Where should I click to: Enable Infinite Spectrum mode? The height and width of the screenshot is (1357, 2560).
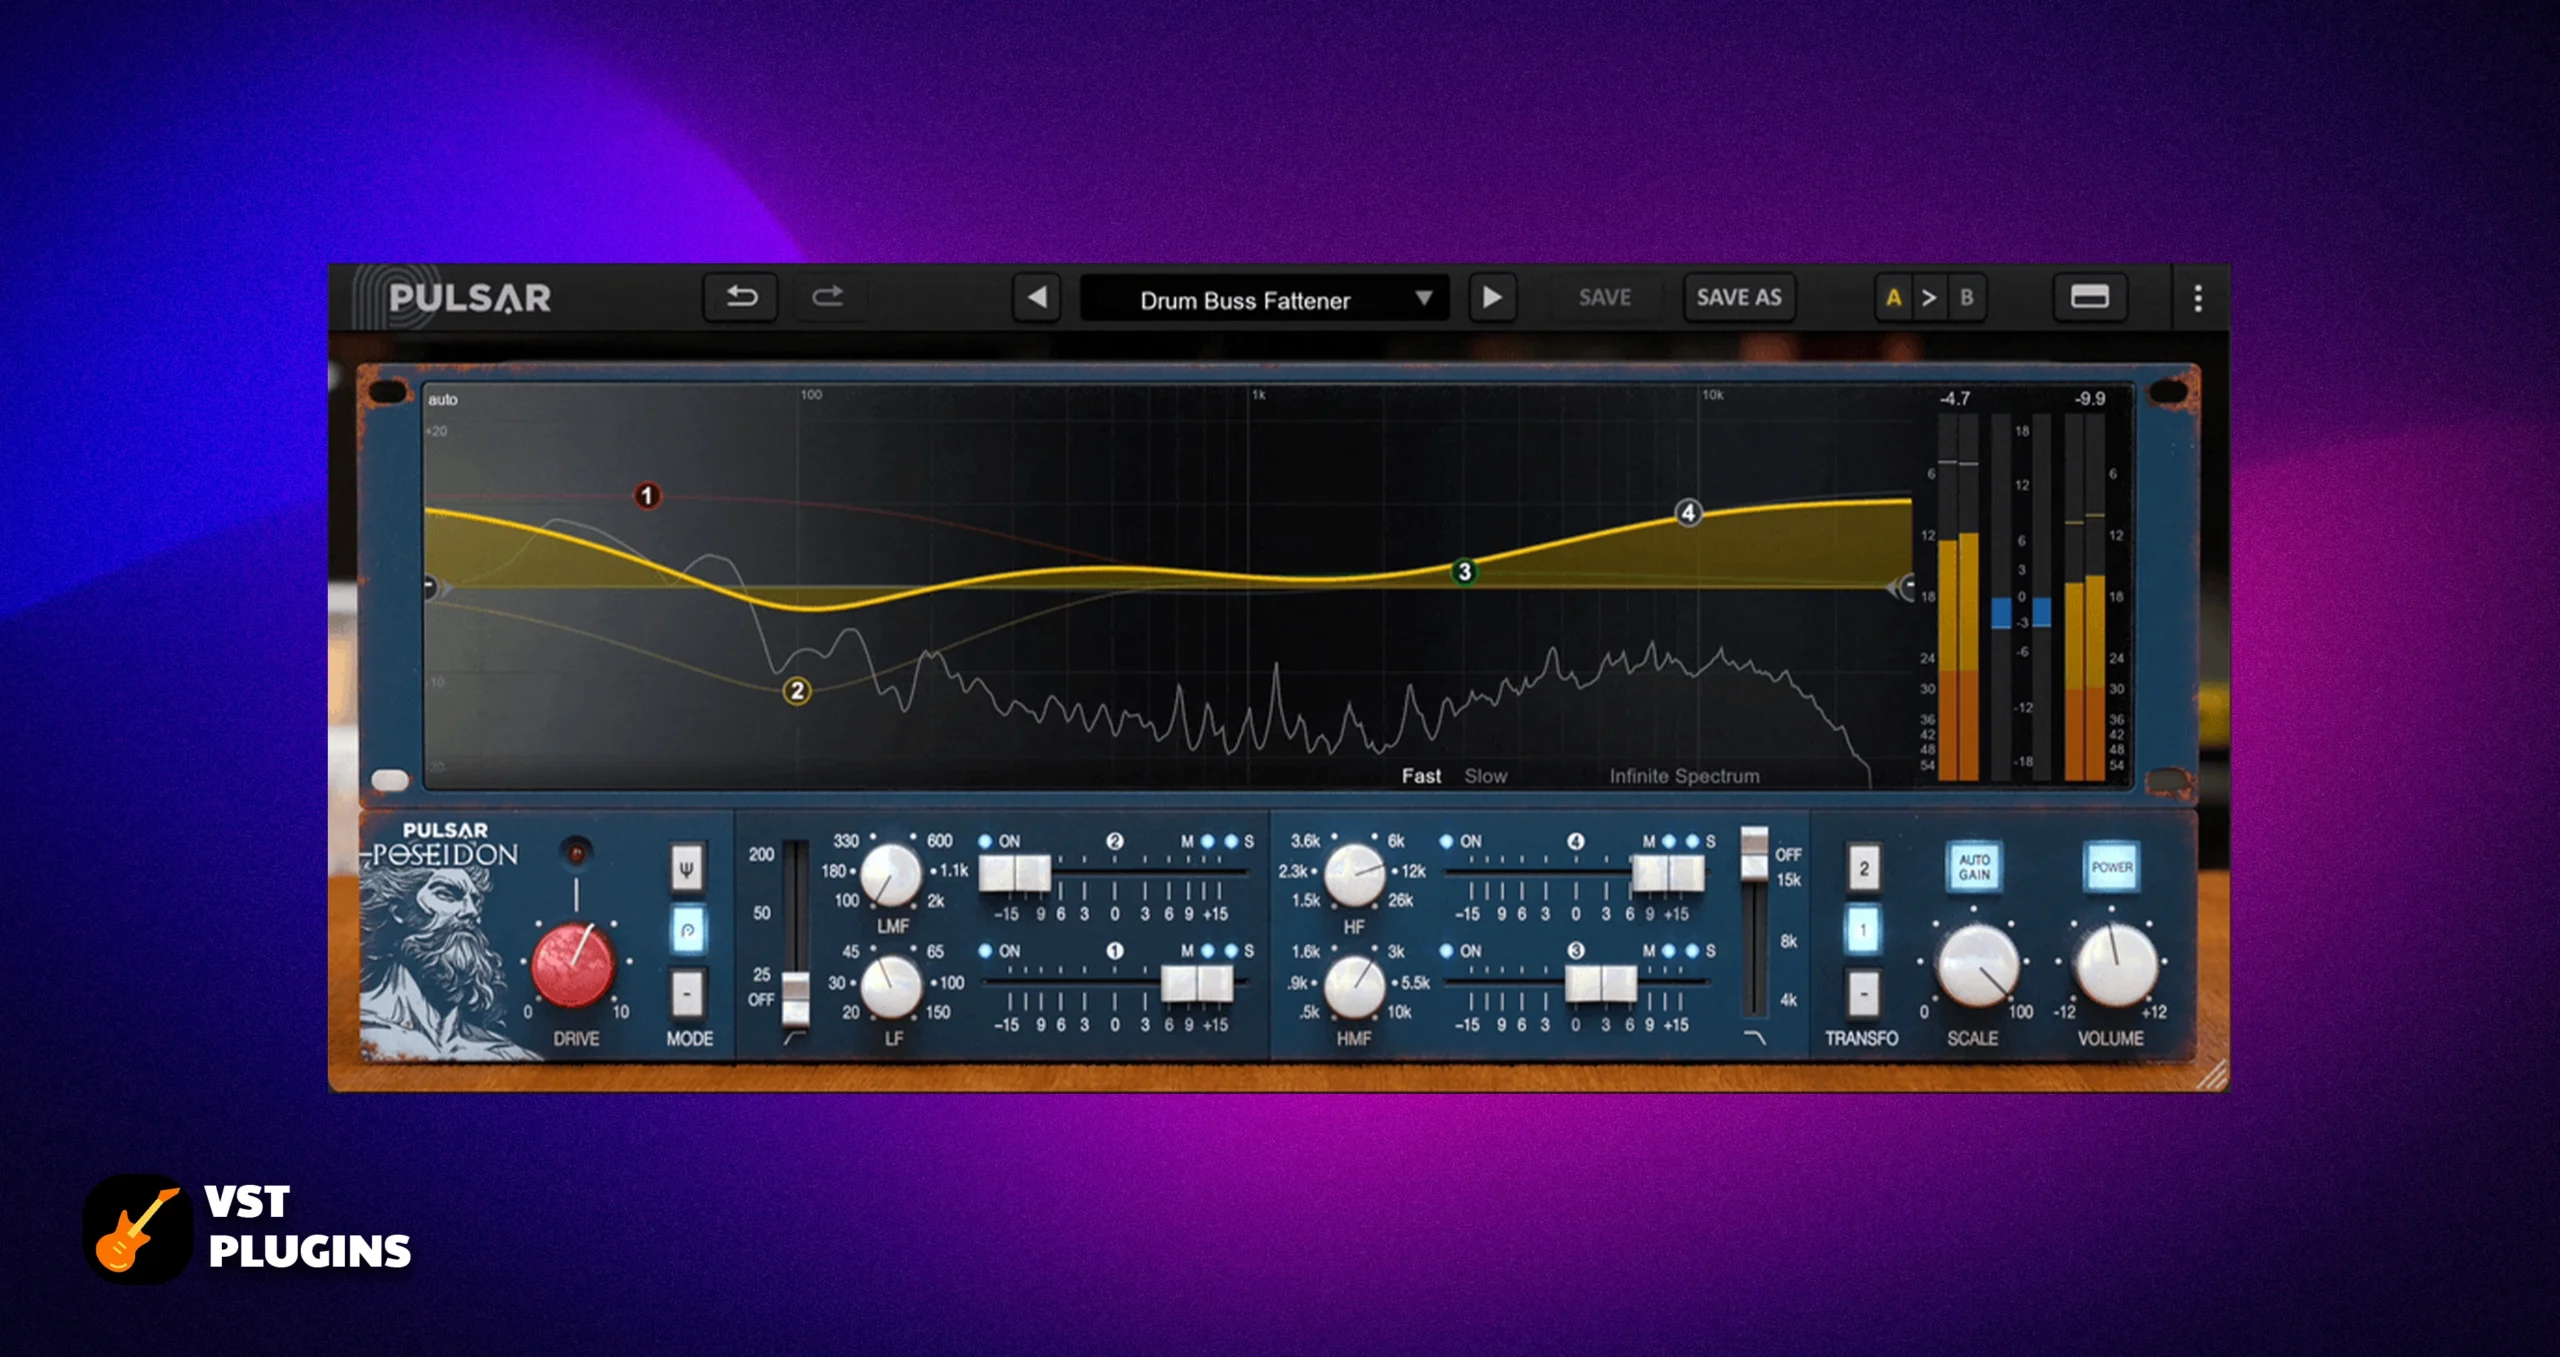(x=1684, y=776)
